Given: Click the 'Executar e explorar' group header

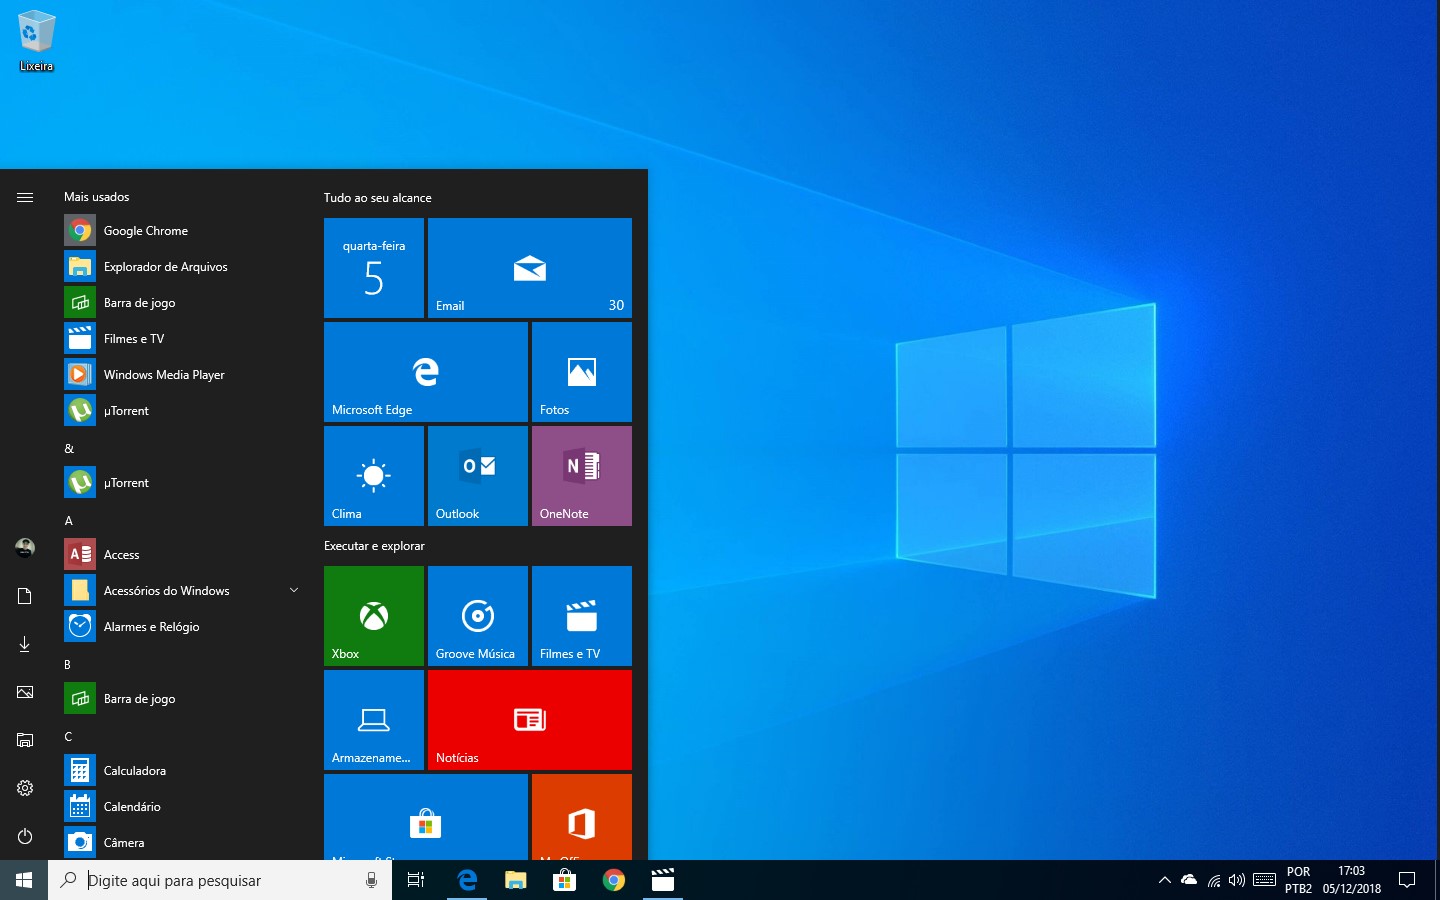Looking at the screenshot, I should [x=374, y=546].
